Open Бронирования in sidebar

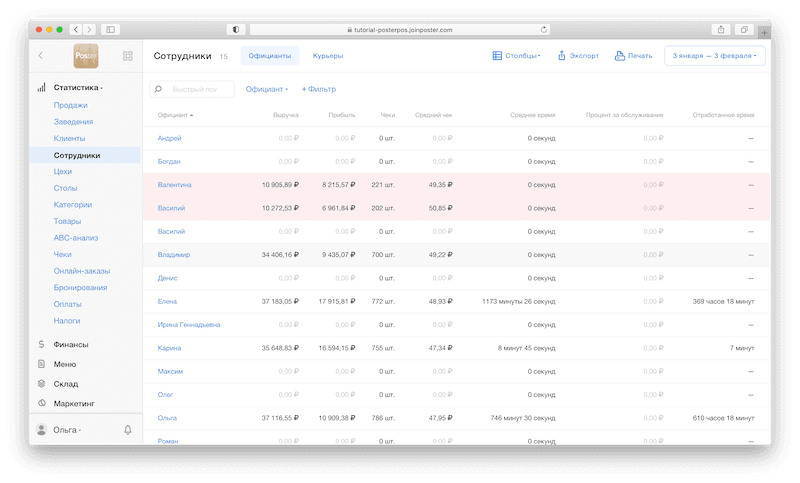click(x=80, y=288)
